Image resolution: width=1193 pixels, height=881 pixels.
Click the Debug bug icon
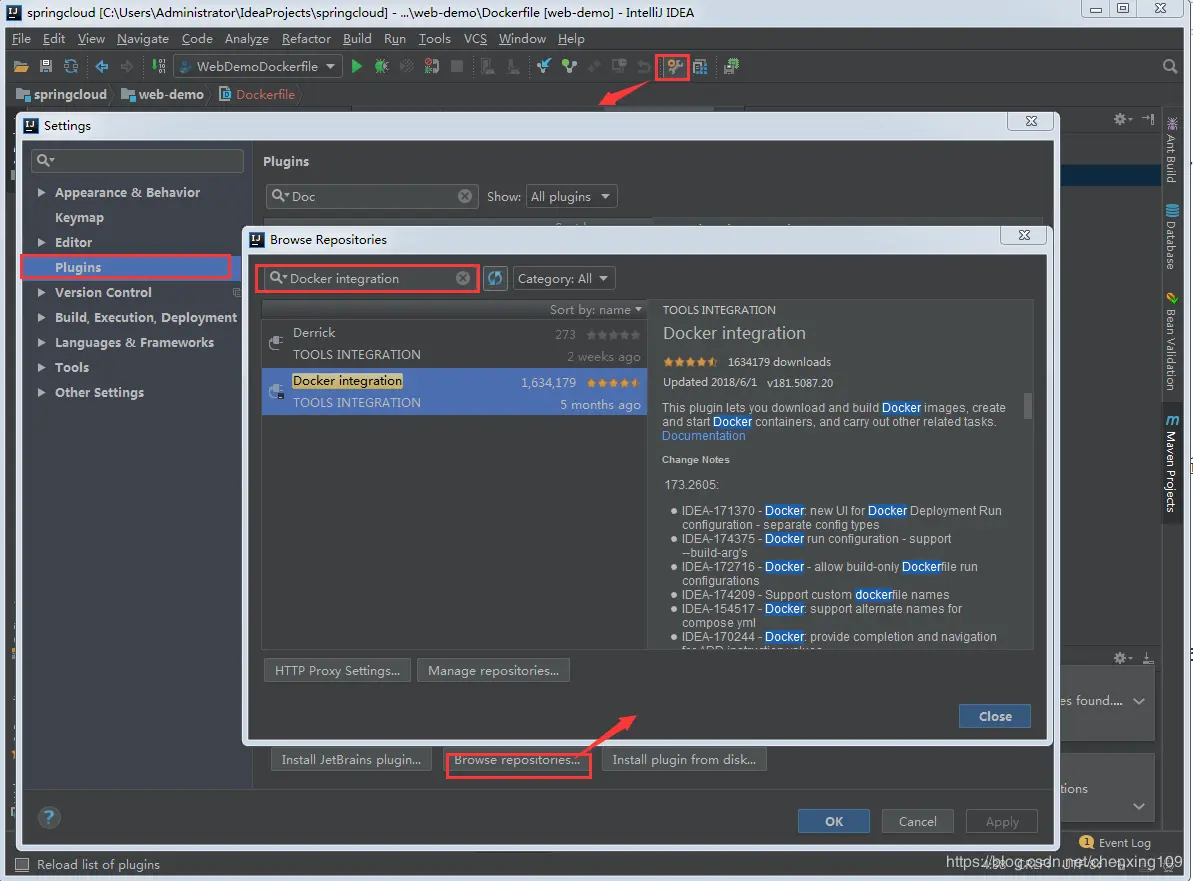(x=381, y=67)
